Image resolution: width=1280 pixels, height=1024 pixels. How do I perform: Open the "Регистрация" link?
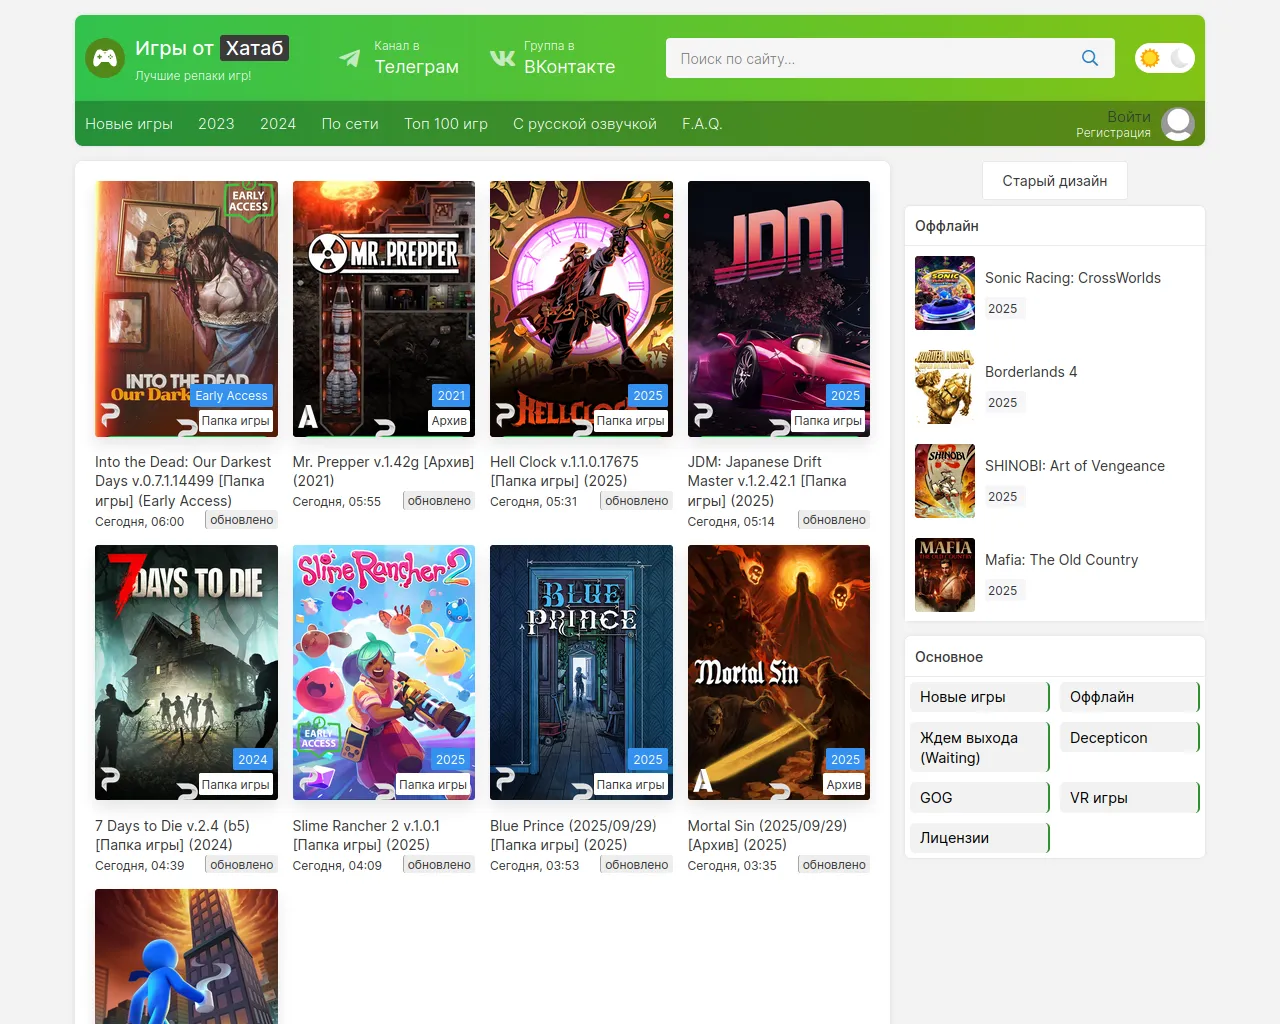click(x=1113, y=133)
